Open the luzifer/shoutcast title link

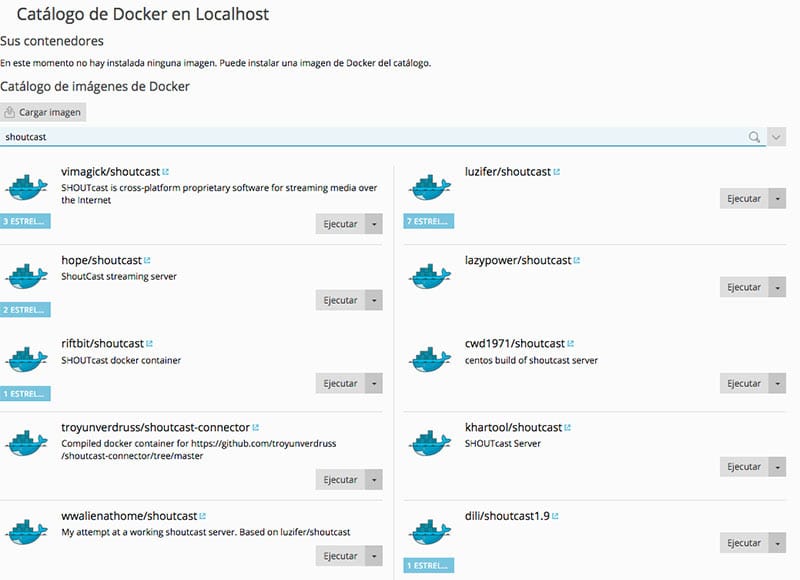508,172
